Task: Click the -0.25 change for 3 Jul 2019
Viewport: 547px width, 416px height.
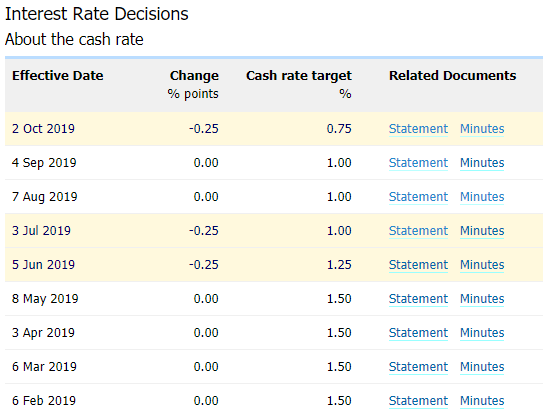Action: click(x=204, y=231)
